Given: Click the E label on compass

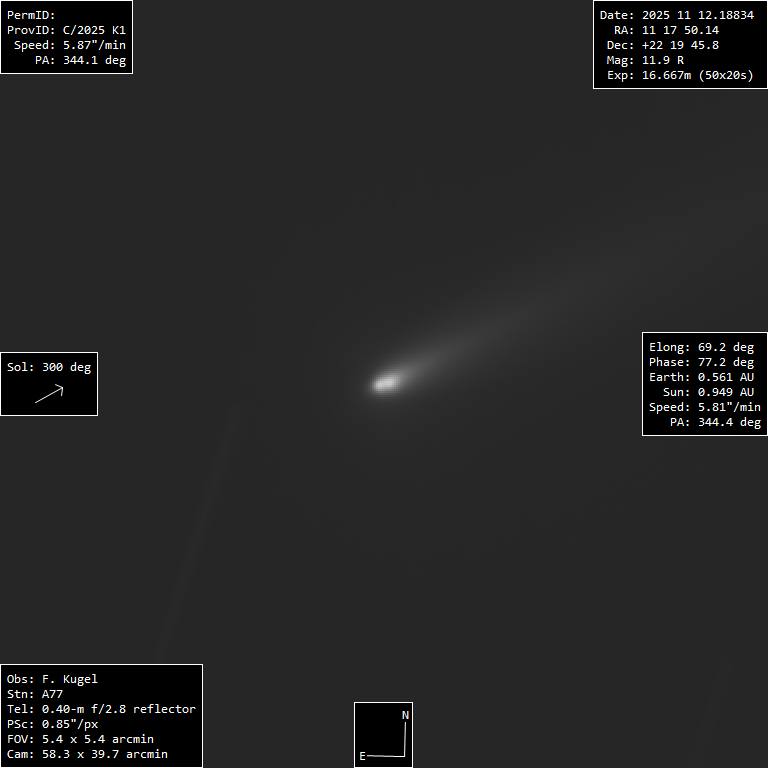Looking at the screenshot, I should (362, 757).
